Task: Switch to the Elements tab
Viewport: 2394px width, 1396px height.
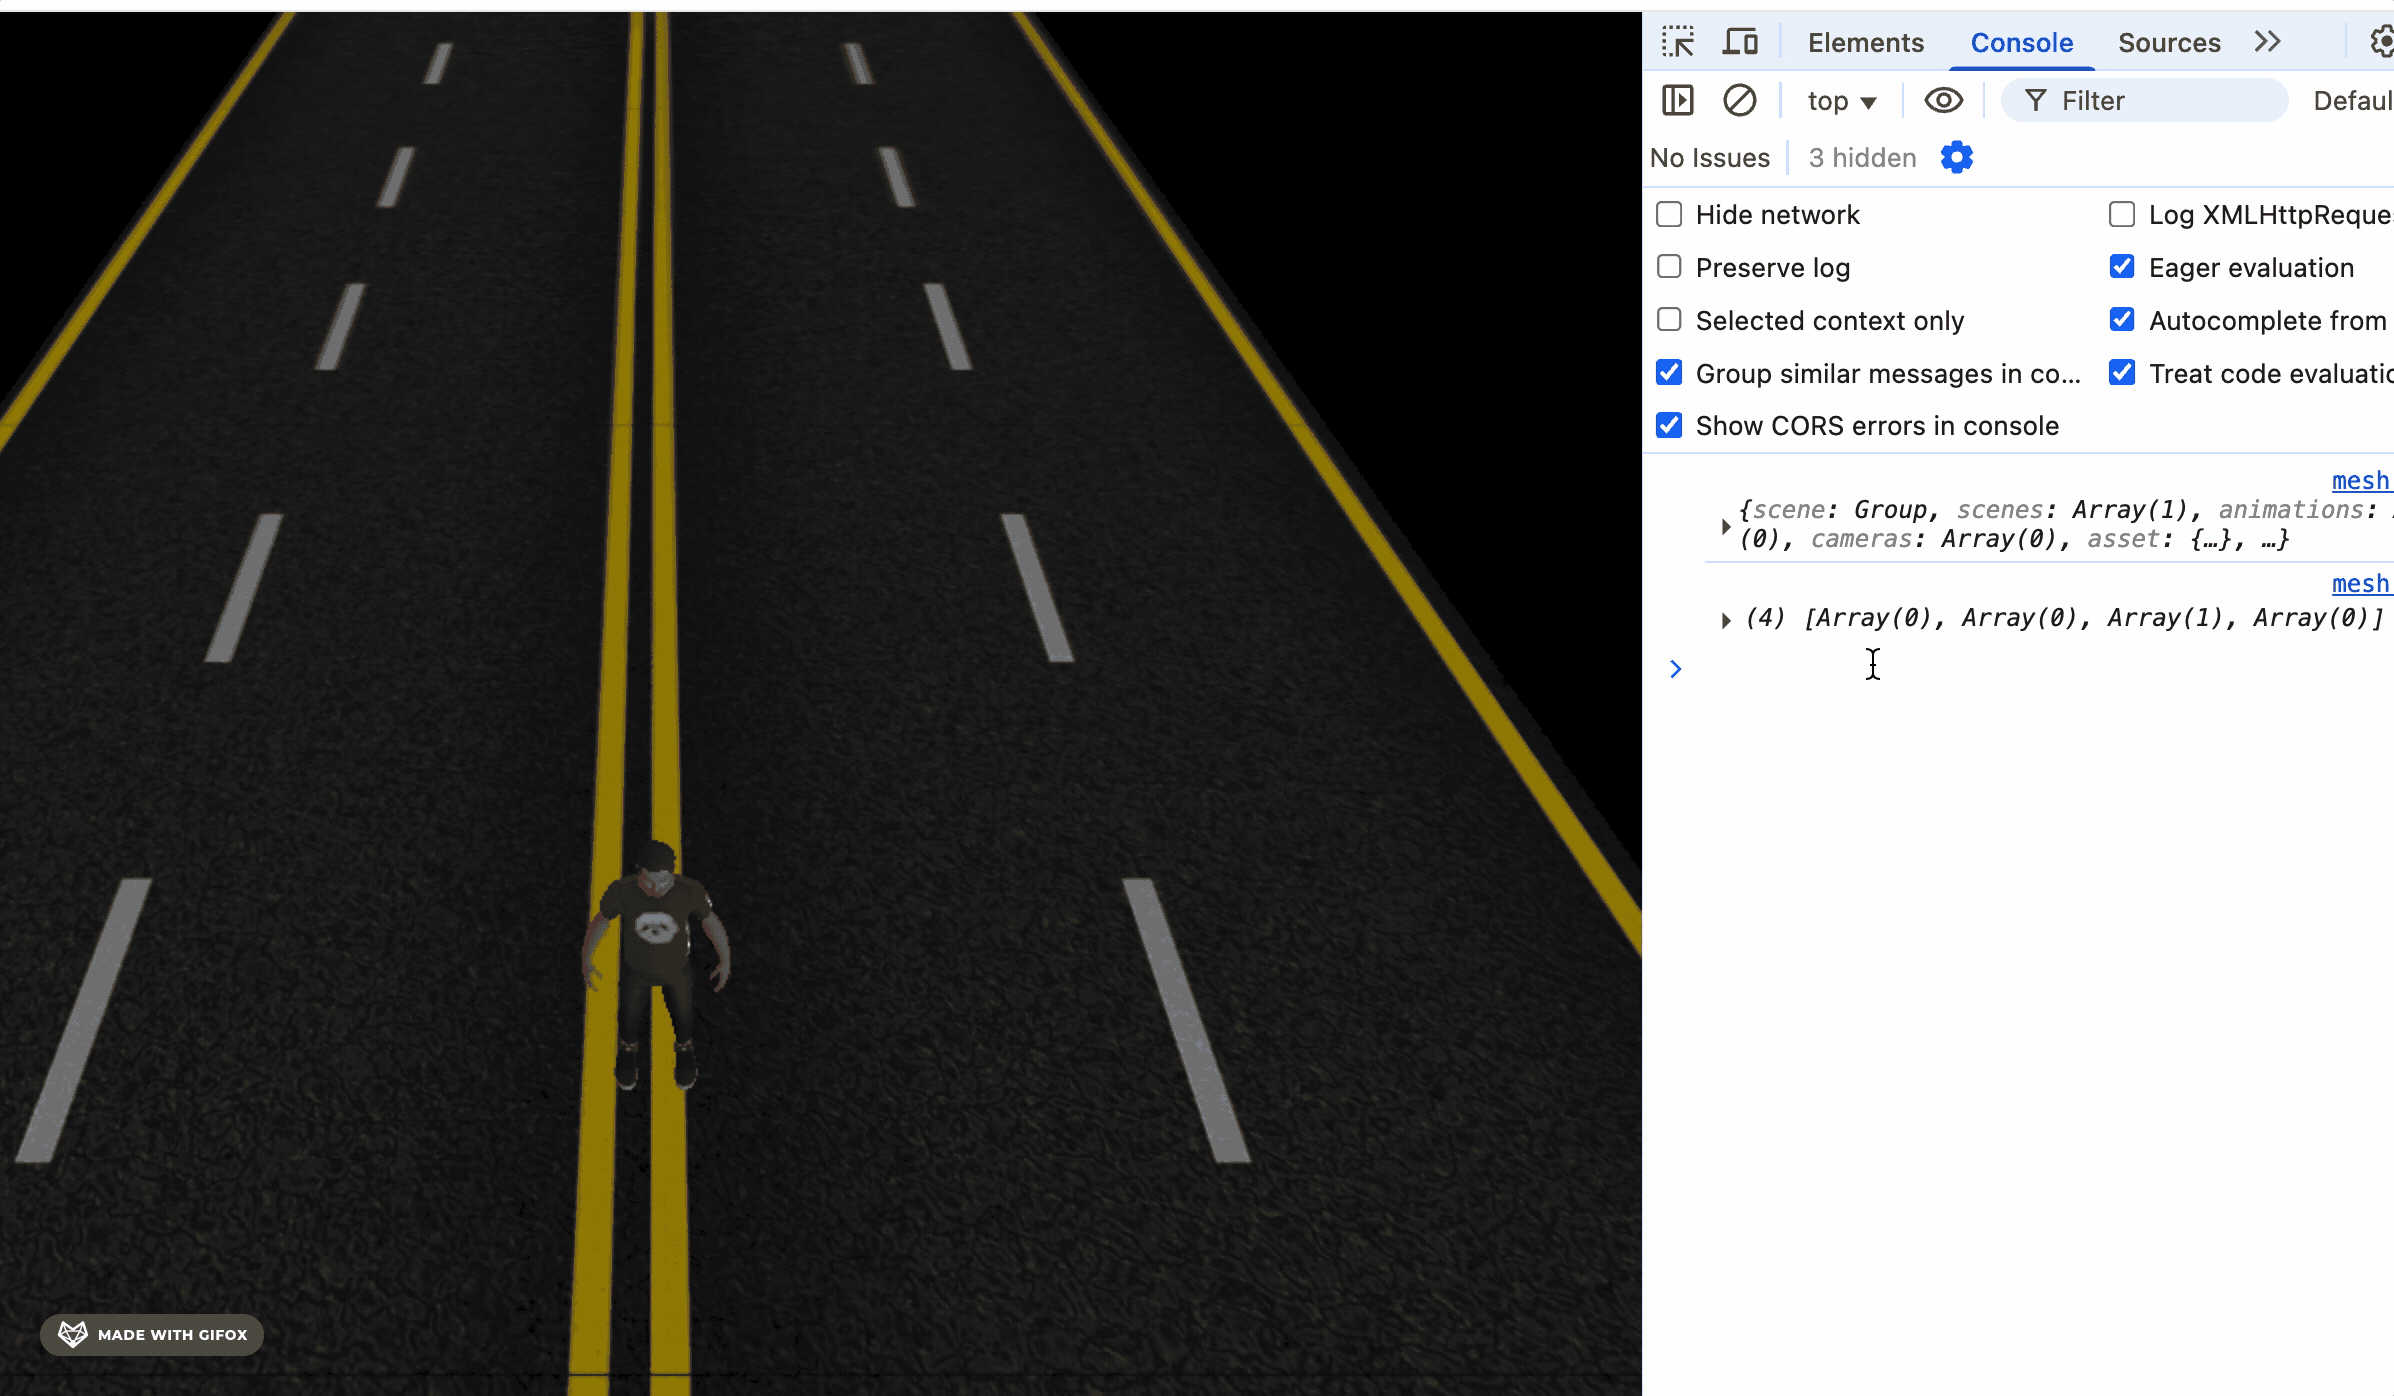Action: [x=1866, y=42]
